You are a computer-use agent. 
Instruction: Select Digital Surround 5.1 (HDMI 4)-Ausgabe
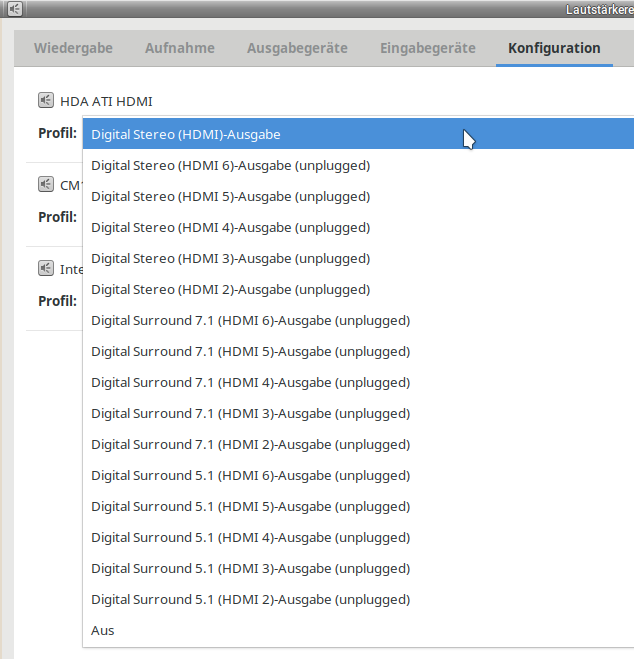[x=250, y=537]
